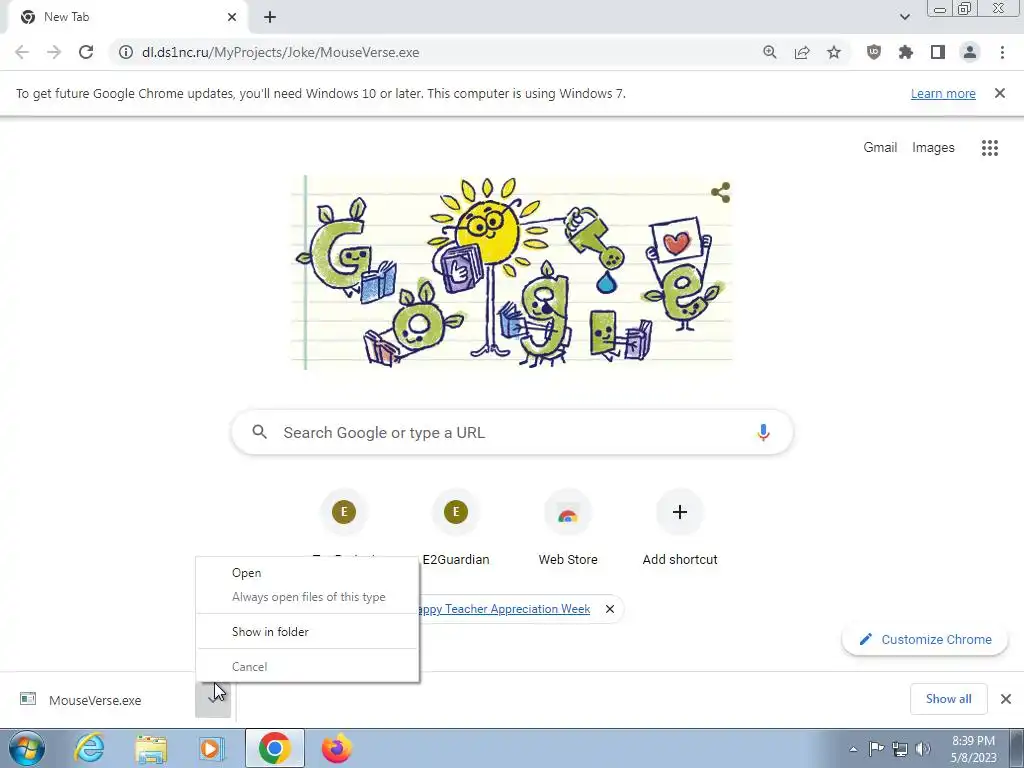This screenshot has width=1024, height=768.
Task: Dismiss the Teacher Appreciation Week promo
Action: (610, 609)
